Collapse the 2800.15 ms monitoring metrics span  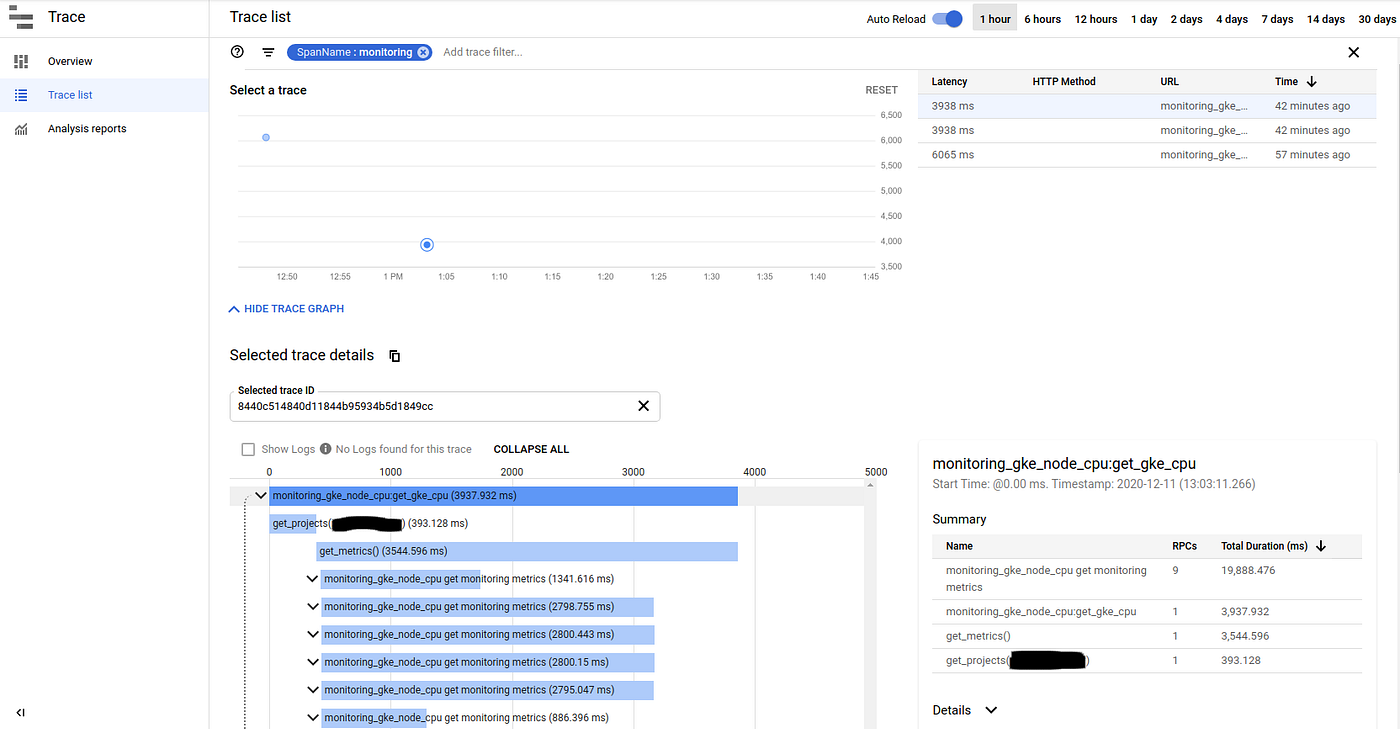[313, 662]
